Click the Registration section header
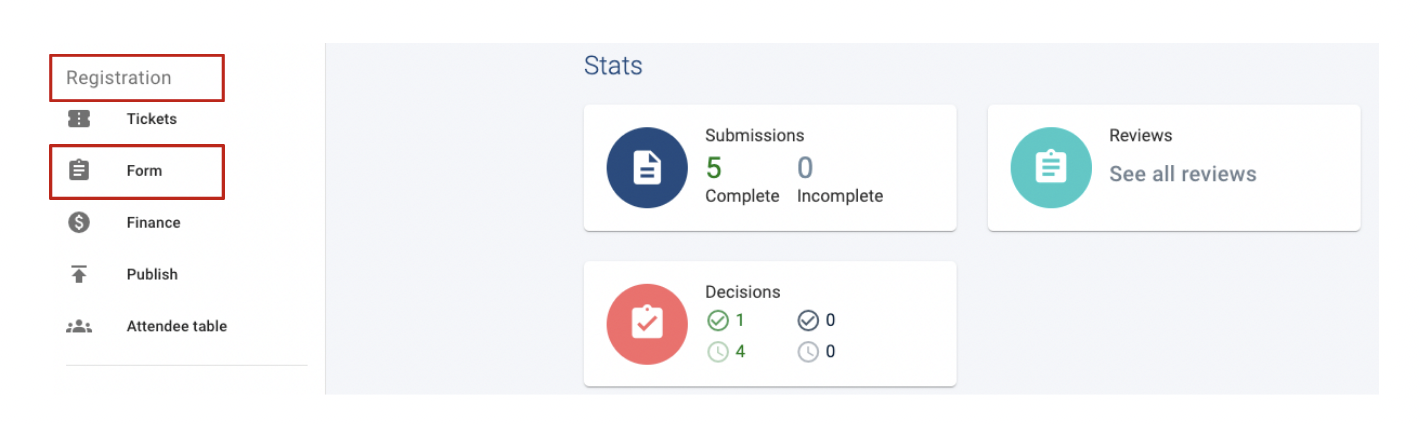The width and height of the screenshot is (1420, 424). pos(119,78)
